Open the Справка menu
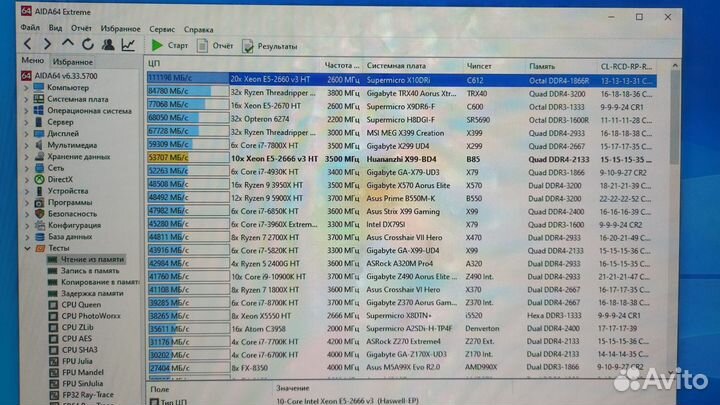The width and height of the screenshot is (720, 405). 198,29
